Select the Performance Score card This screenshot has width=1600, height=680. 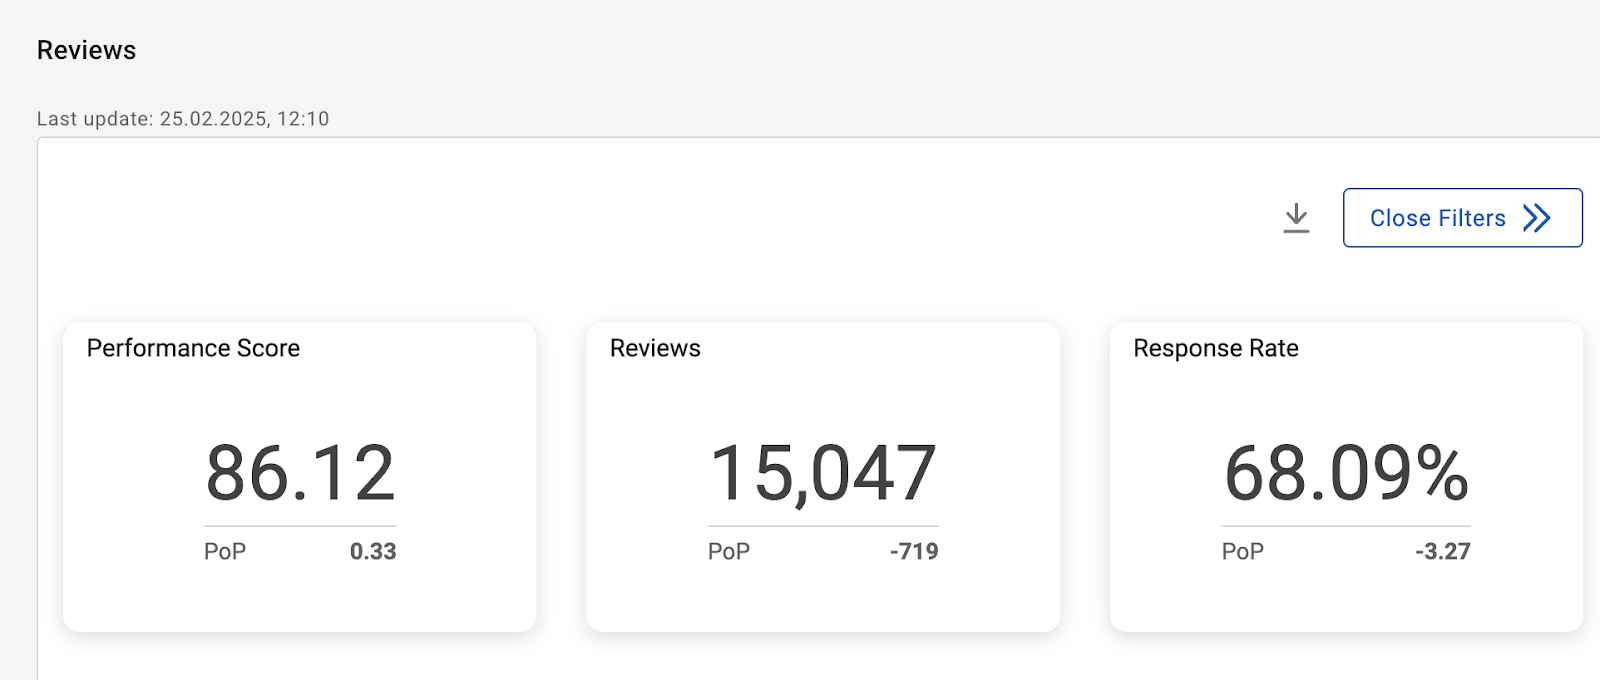click(x=300, y=600)
